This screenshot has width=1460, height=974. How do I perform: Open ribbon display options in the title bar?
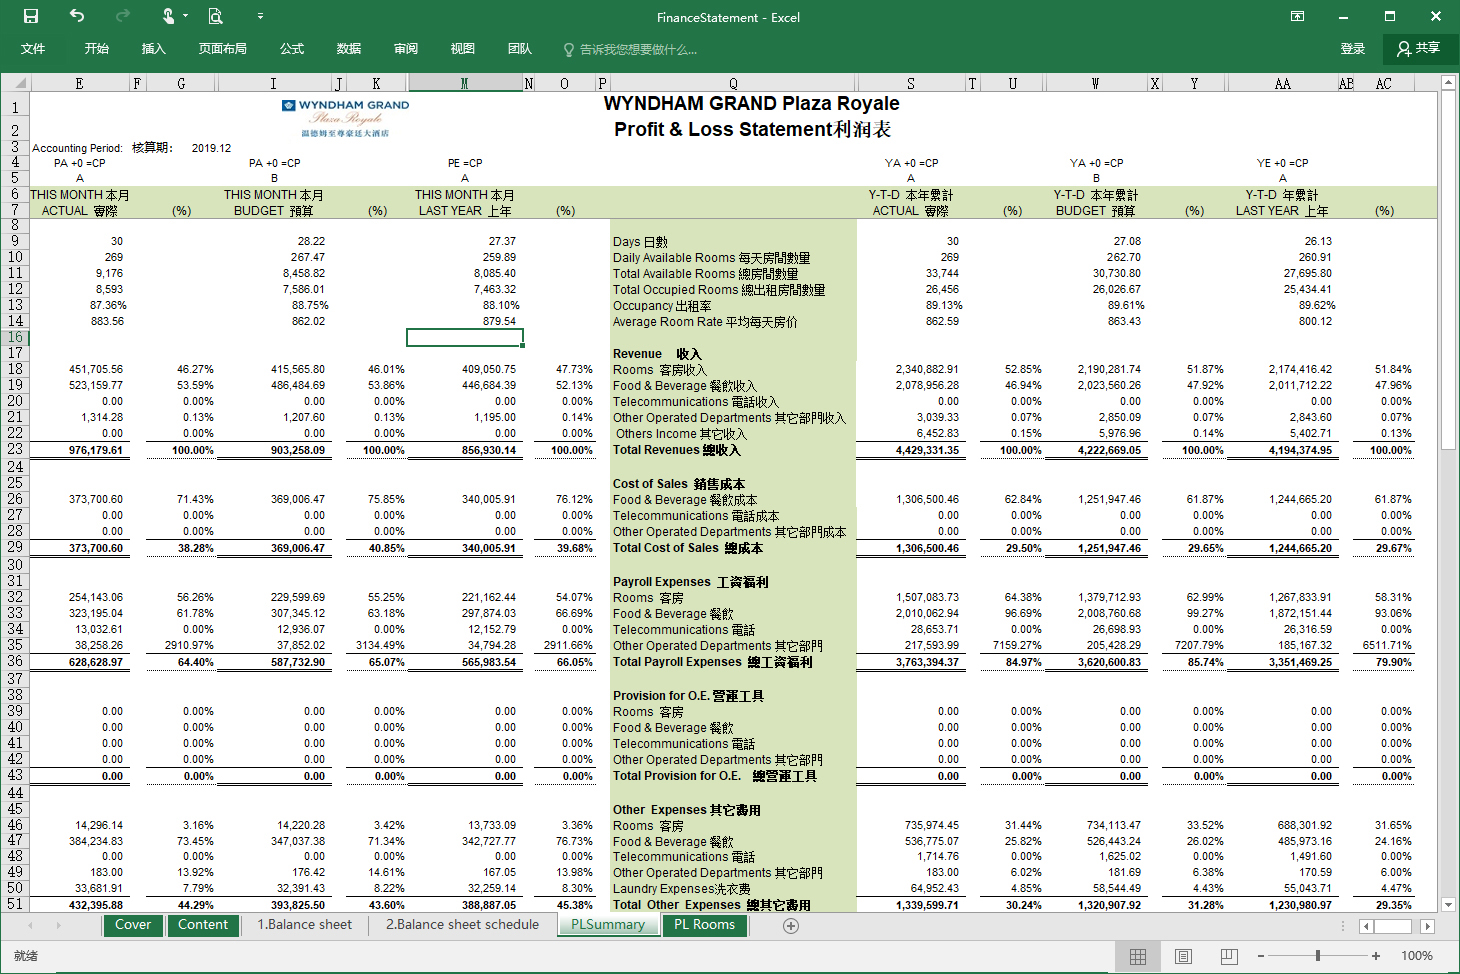(x=1297, y=16)
